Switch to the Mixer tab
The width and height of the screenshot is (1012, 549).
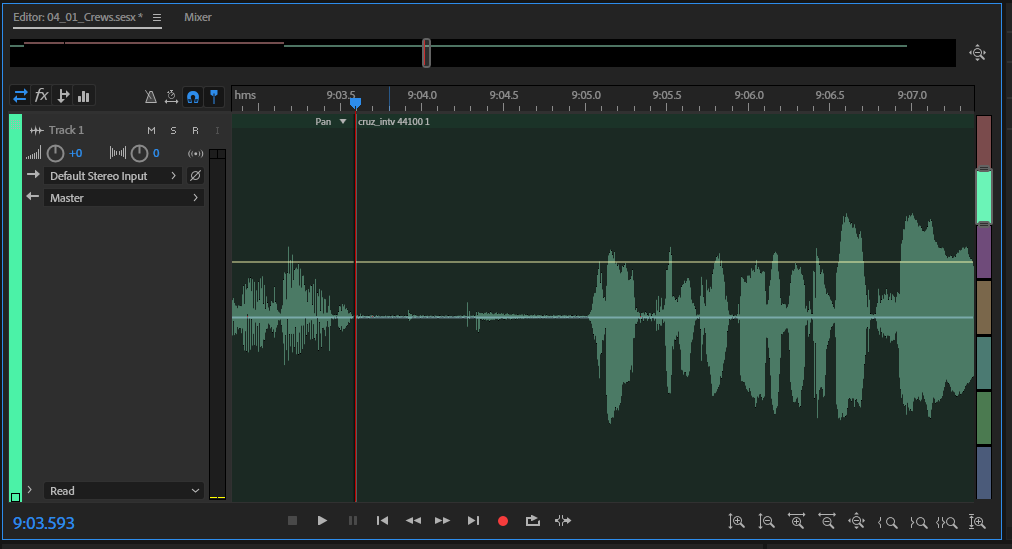coord(197,17)
